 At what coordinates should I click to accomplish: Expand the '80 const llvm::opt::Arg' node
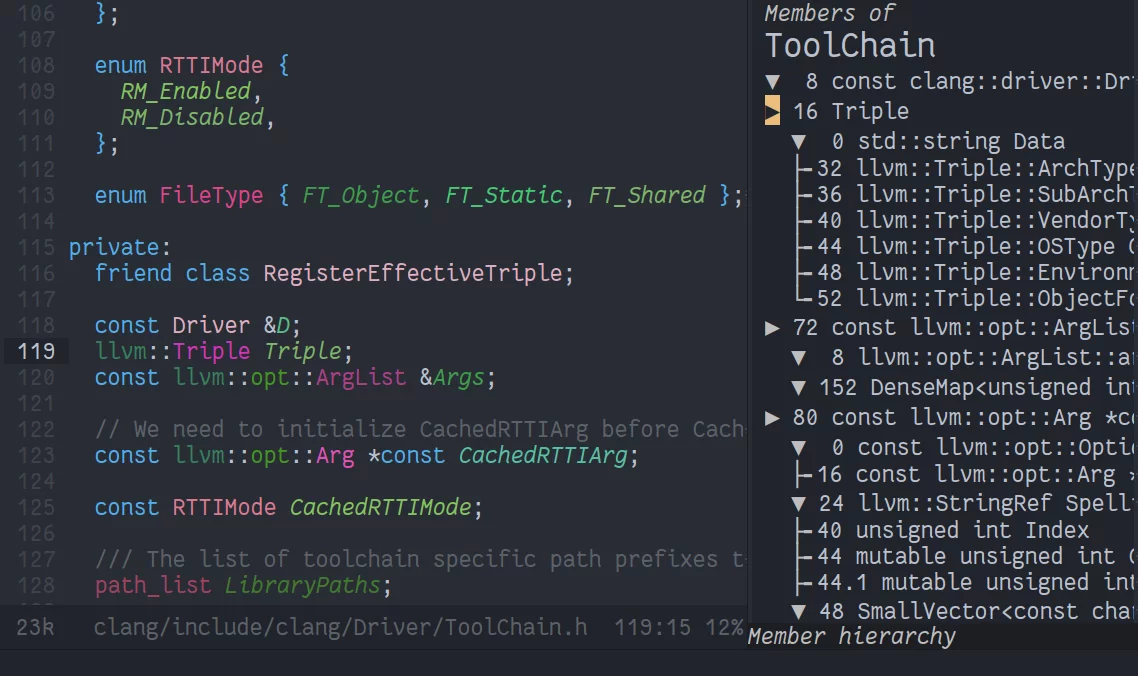[772, 418]
